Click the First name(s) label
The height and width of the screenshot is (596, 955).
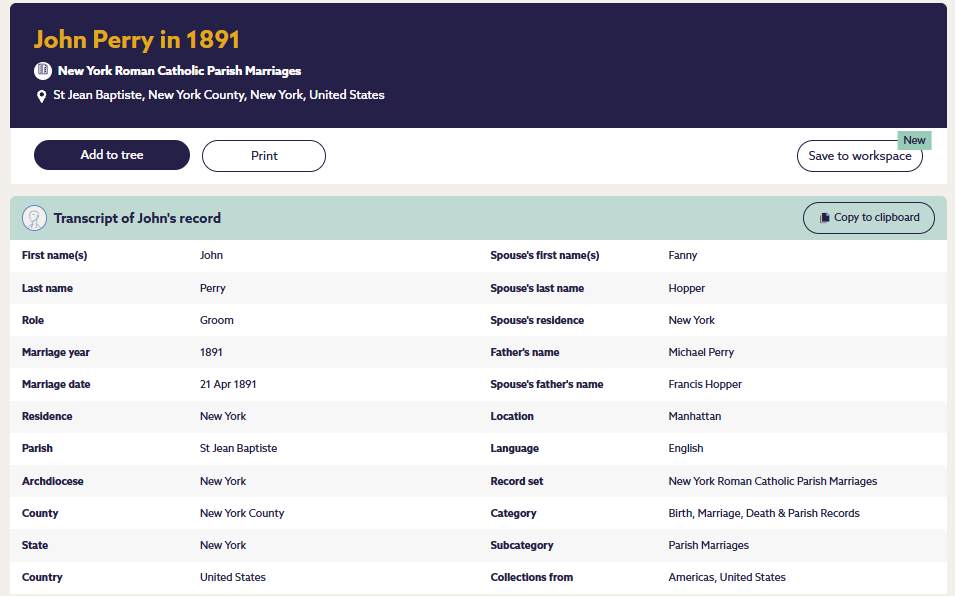pyautogui.click(x=54, y=255)
